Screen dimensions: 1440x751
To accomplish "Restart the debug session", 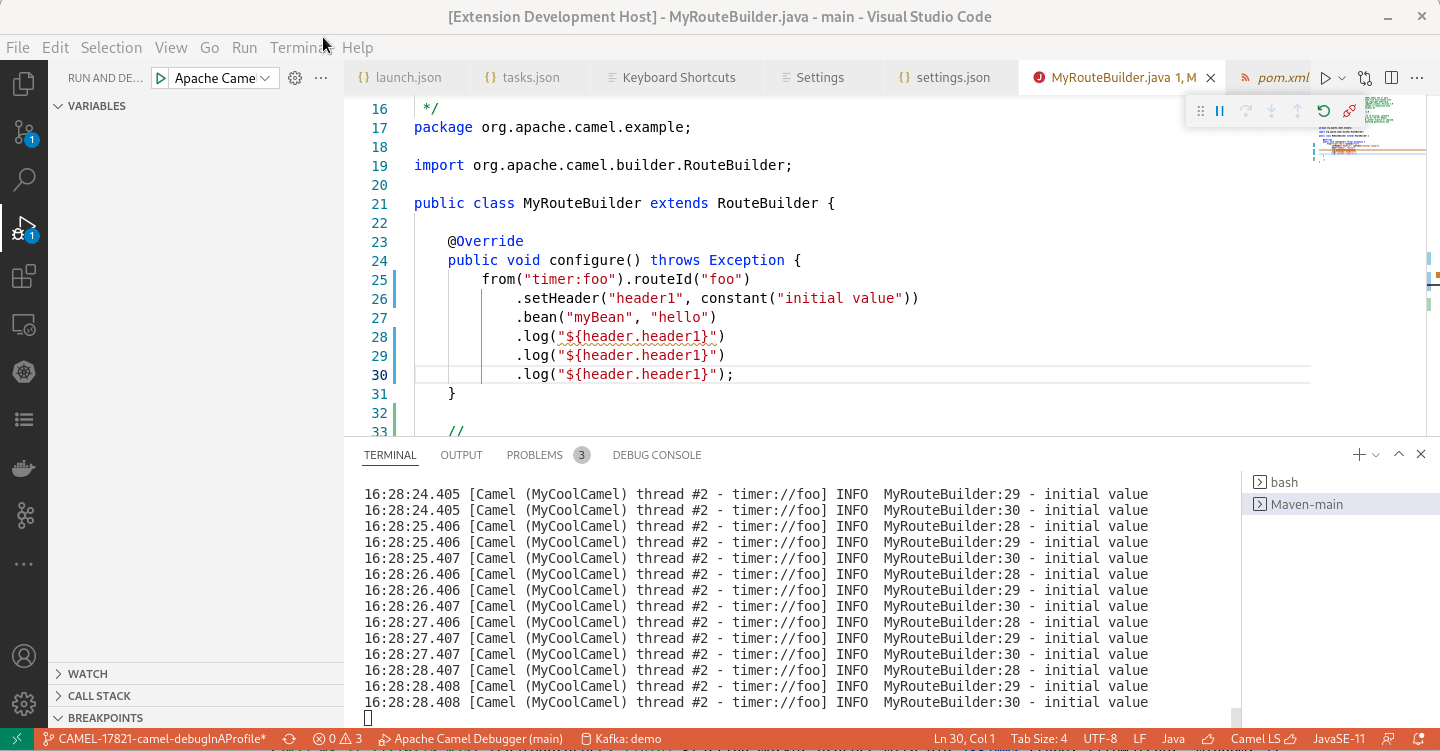I will 1323,110.
